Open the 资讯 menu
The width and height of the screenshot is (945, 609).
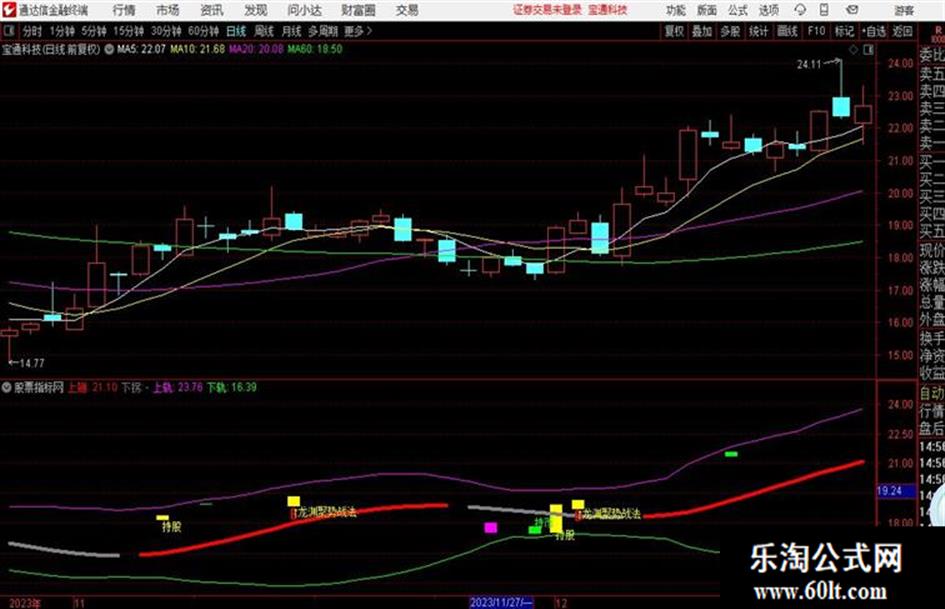212,10
